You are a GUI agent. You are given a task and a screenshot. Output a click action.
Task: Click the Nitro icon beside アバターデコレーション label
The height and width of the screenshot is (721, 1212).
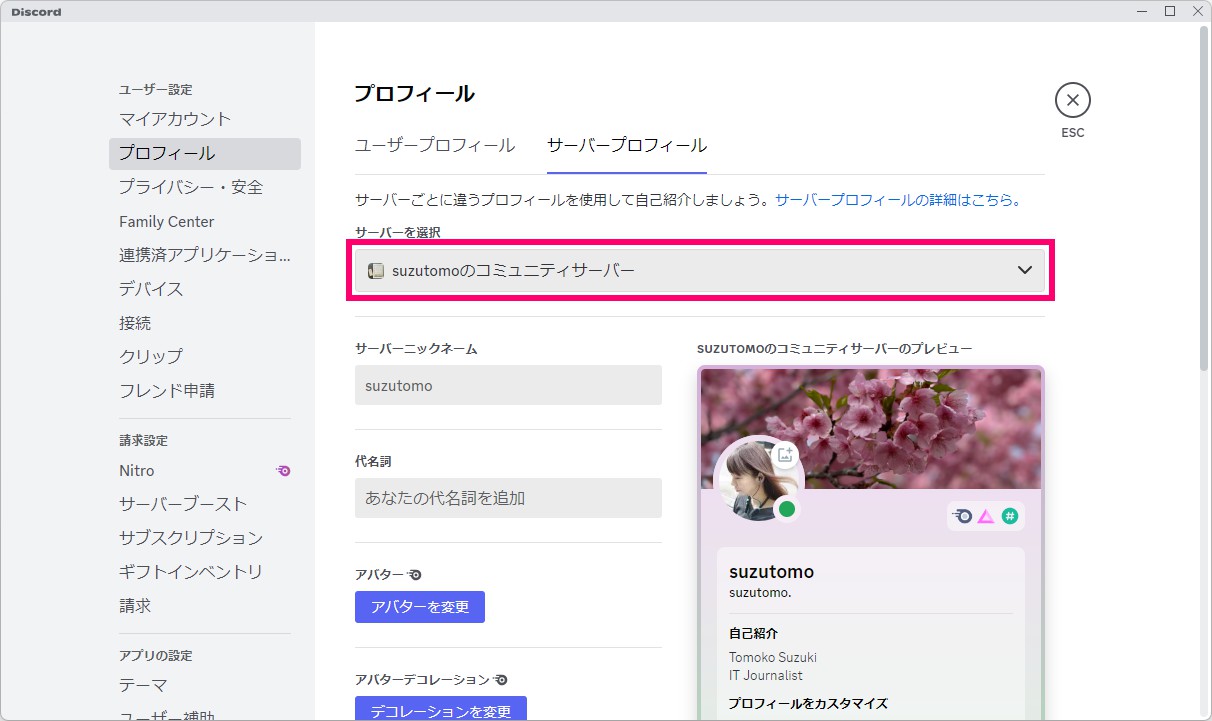501,680
